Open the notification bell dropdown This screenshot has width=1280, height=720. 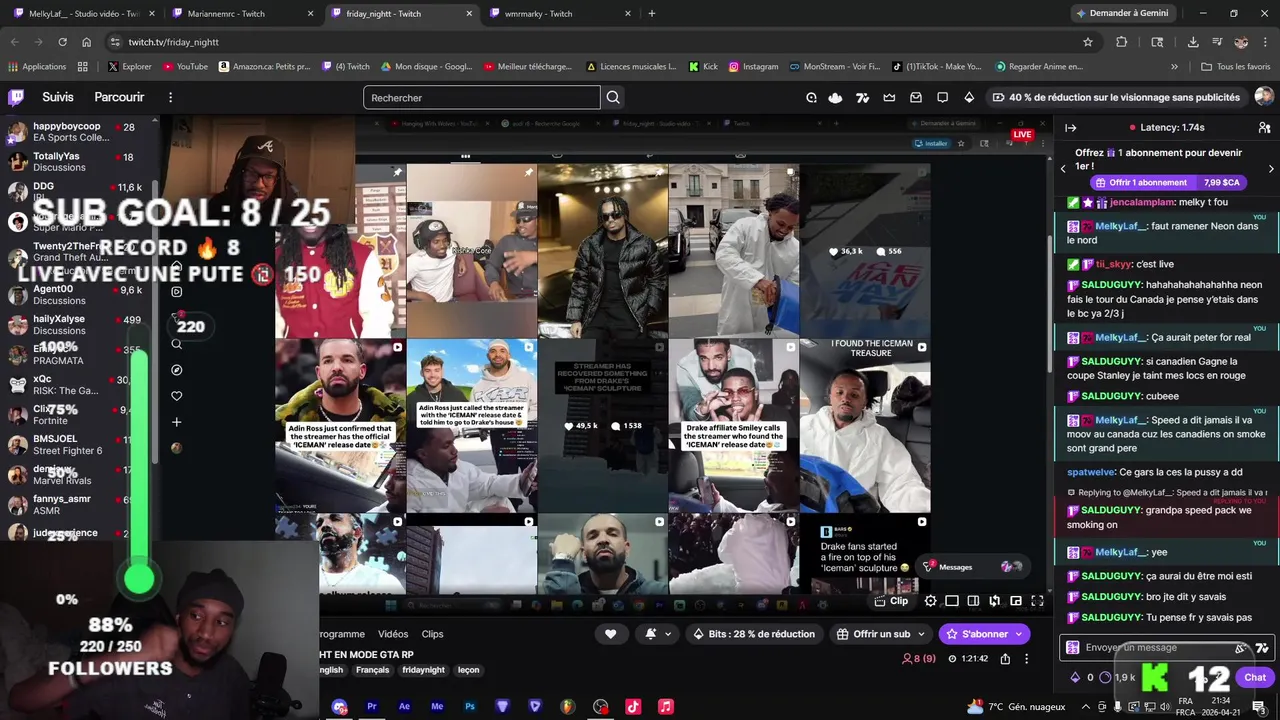click(658, 634)
